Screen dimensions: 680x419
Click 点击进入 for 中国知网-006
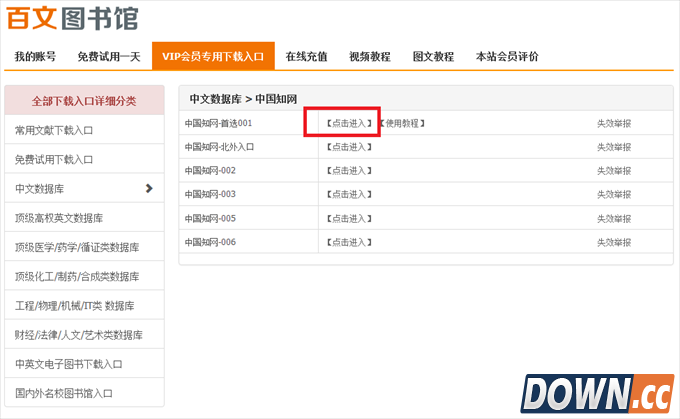tap(349, 242)
